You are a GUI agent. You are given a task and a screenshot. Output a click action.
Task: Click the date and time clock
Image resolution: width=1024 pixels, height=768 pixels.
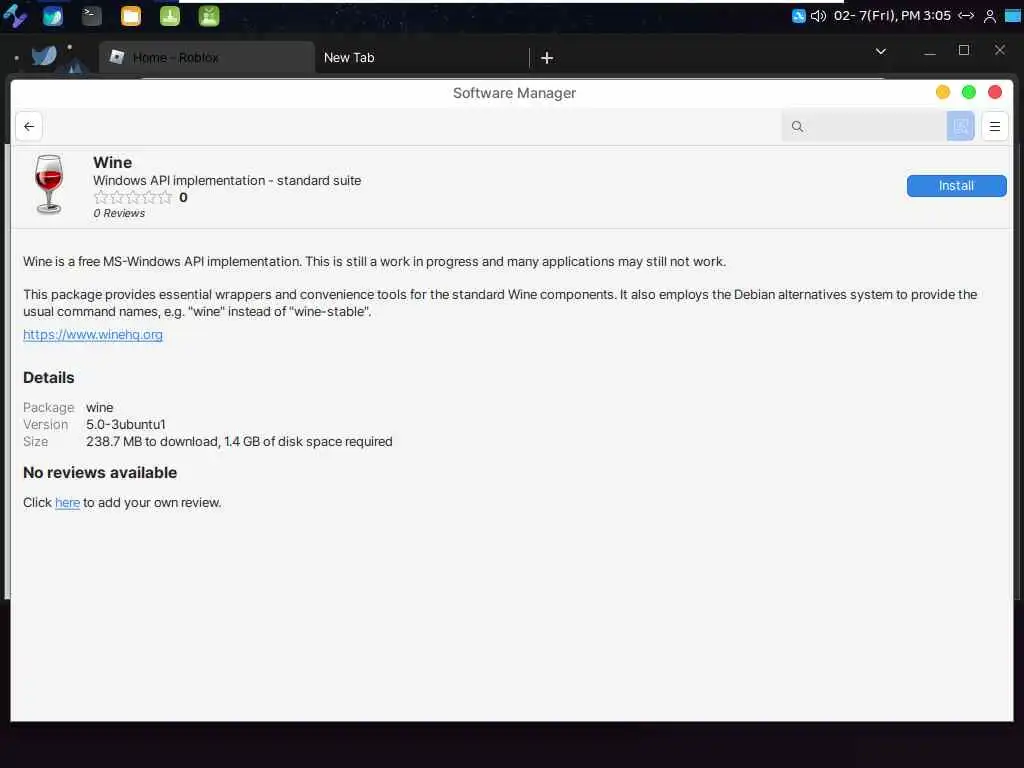click(892, 16)
